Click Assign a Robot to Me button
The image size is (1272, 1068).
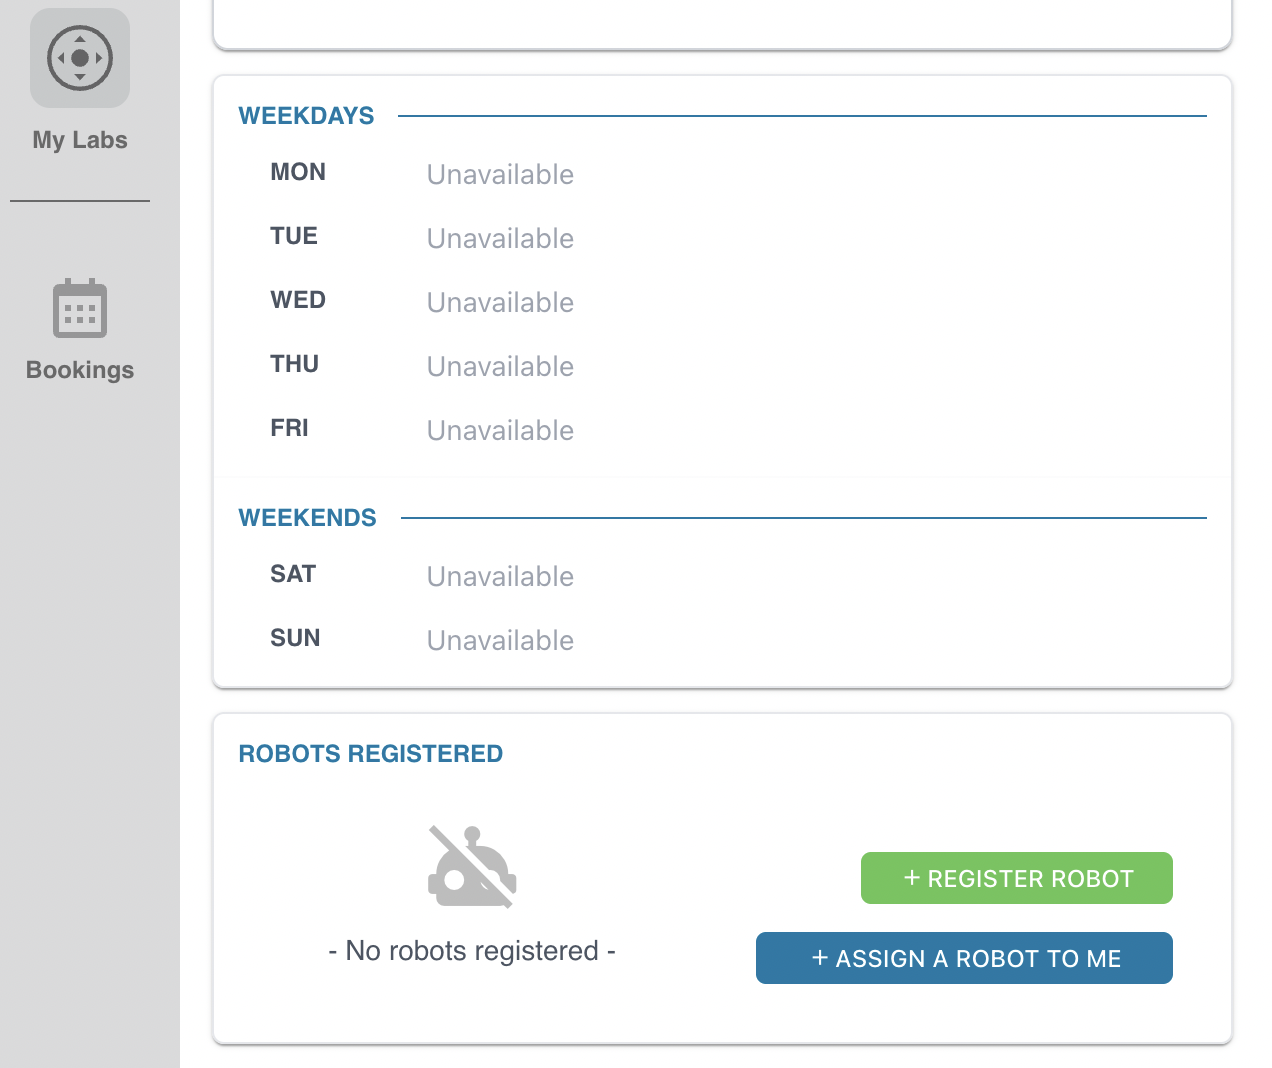click(964, 958)
